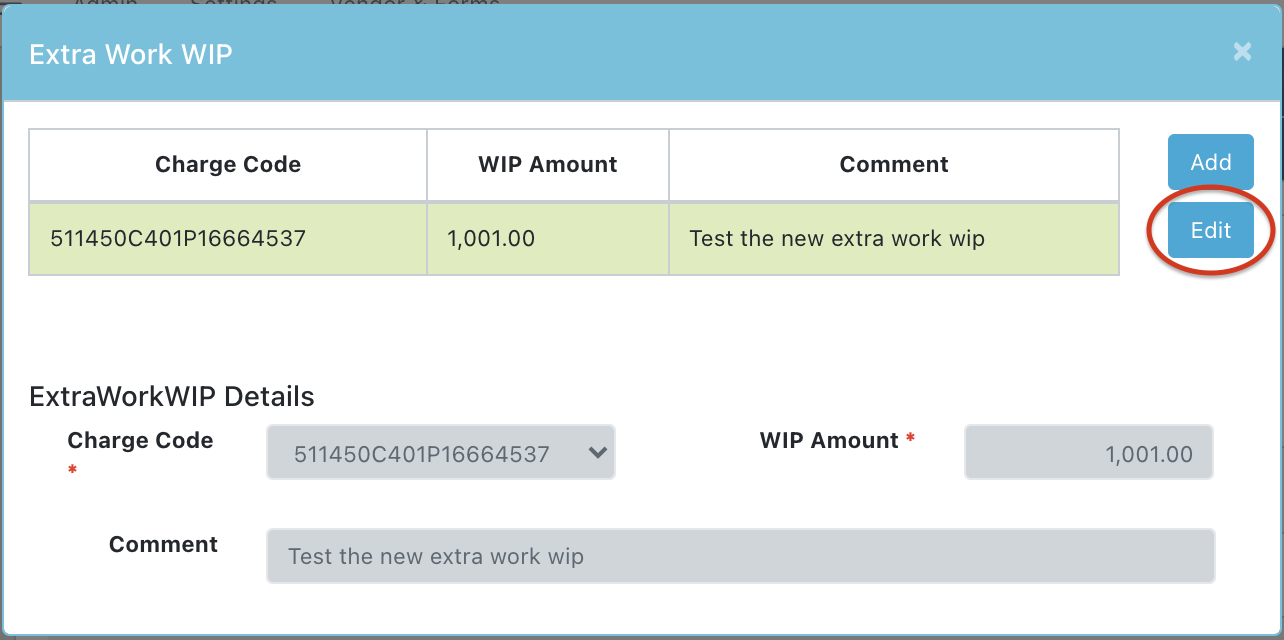Open the Admin menu
Image resolution: width=1284 pixels, height=640 pixels.
[x=103, y=5]
